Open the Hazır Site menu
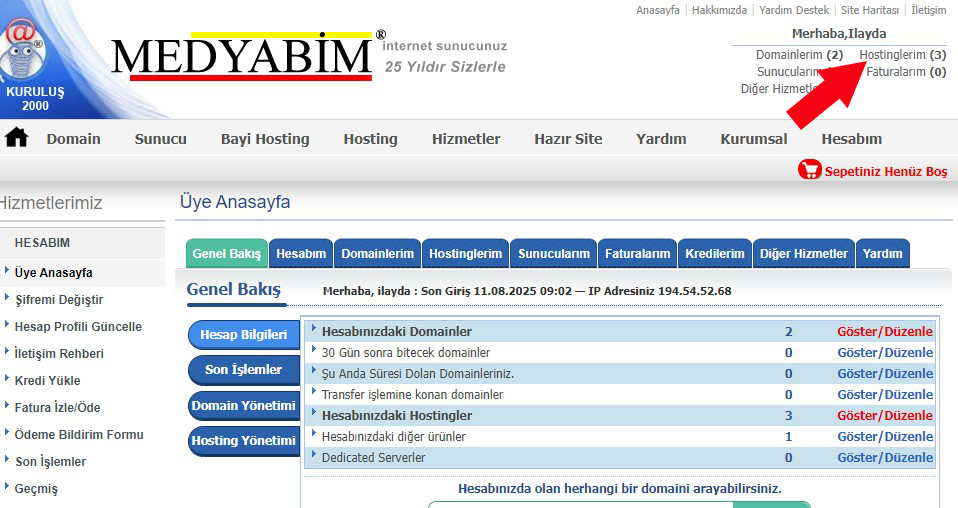 pos(568,139)
